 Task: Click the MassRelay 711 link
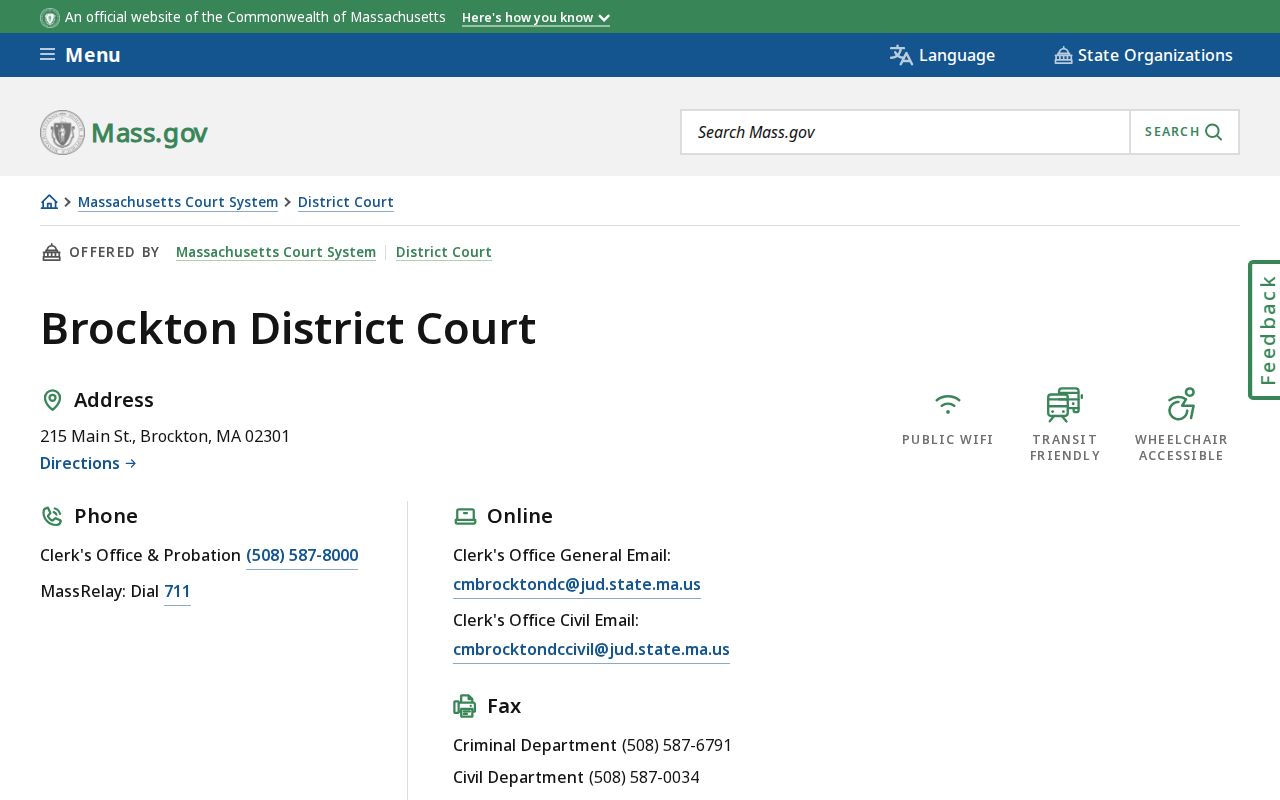coord(177,592)
